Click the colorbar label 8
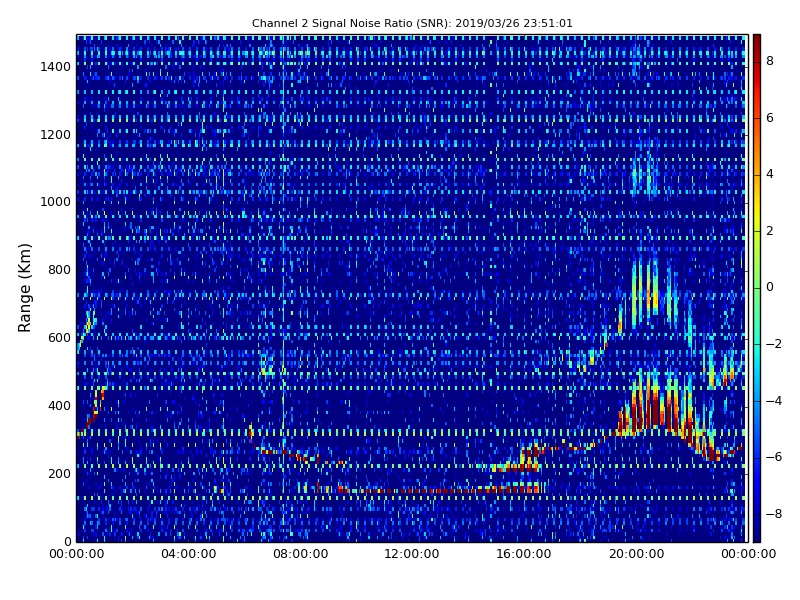800x600 pixels. tap(770, 61)
